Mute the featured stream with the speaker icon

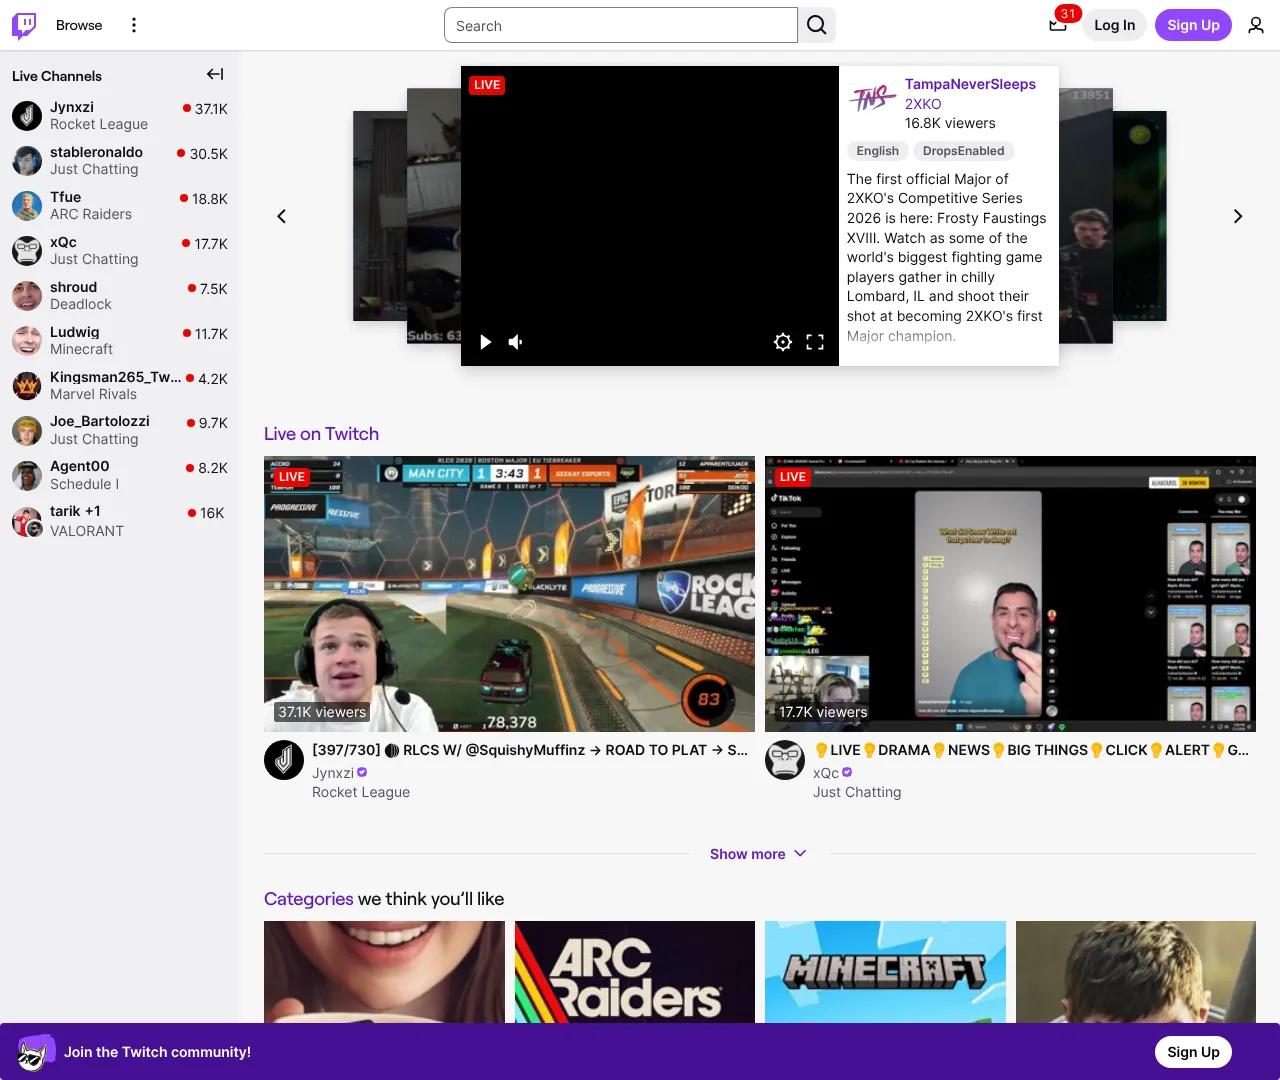[515, 341]
